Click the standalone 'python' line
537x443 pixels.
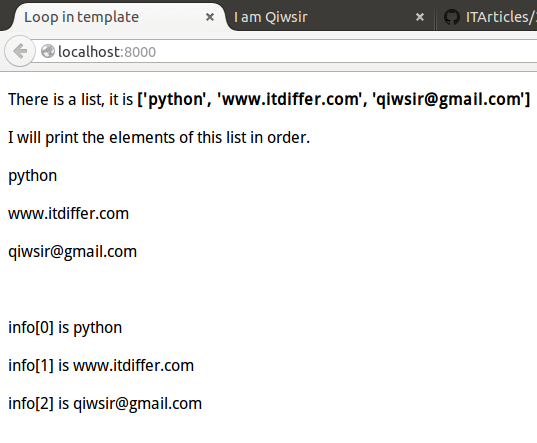click(x=33, y=176)
